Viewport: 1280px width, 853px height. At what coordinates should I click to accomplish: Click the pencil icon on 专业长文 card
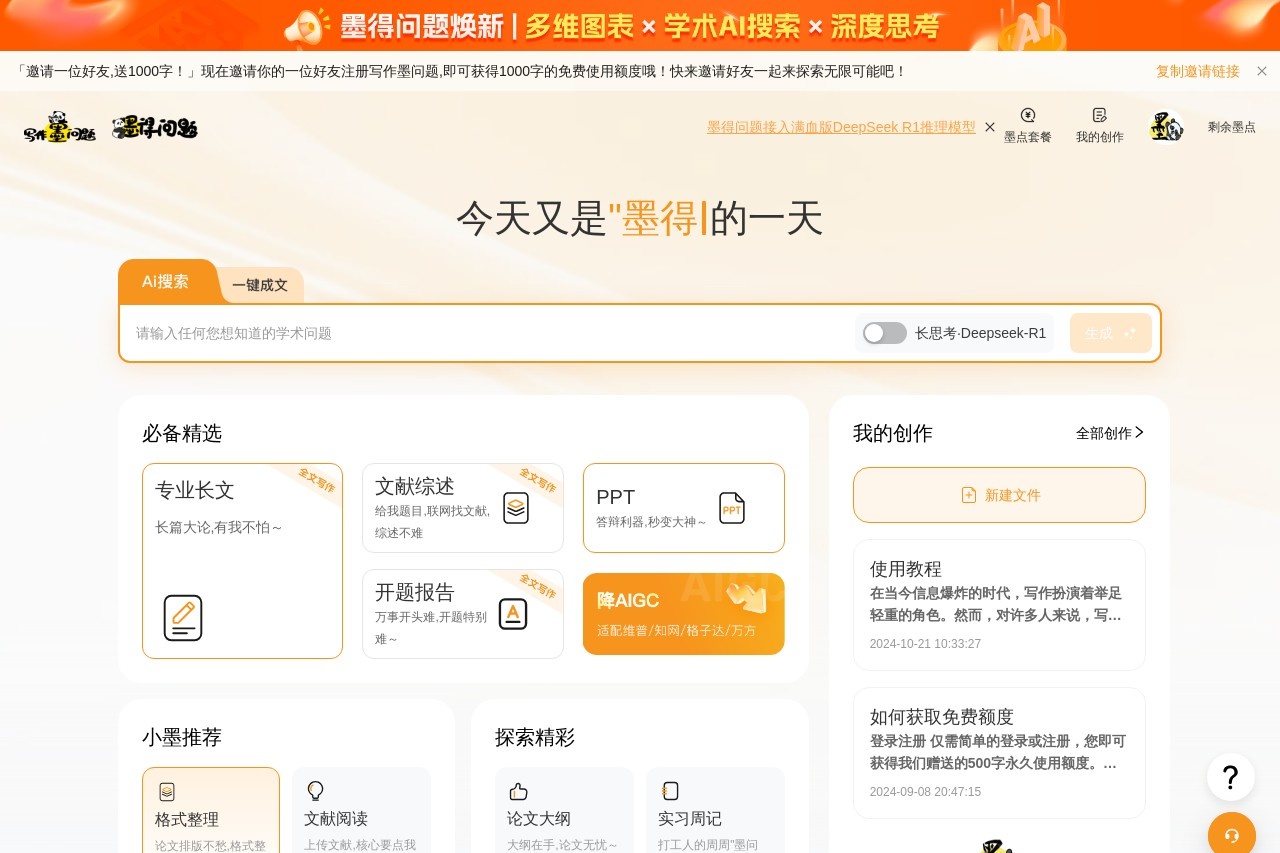[x=183, y=618]
